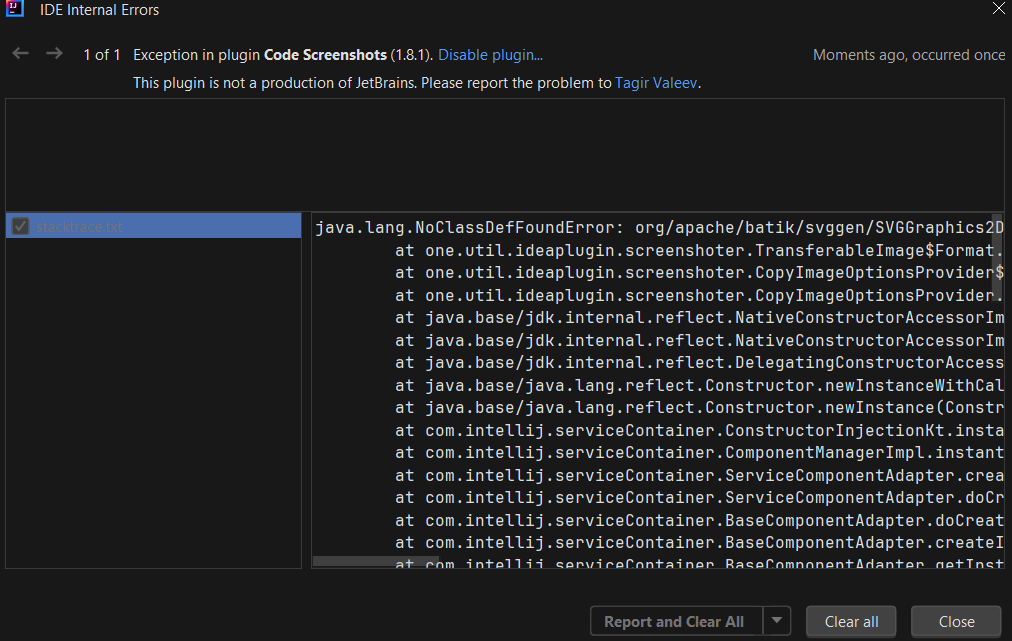Uncheck the stacktrace.txt attachment checkbox
1012x641 pixels.
(x=20, y=225)
